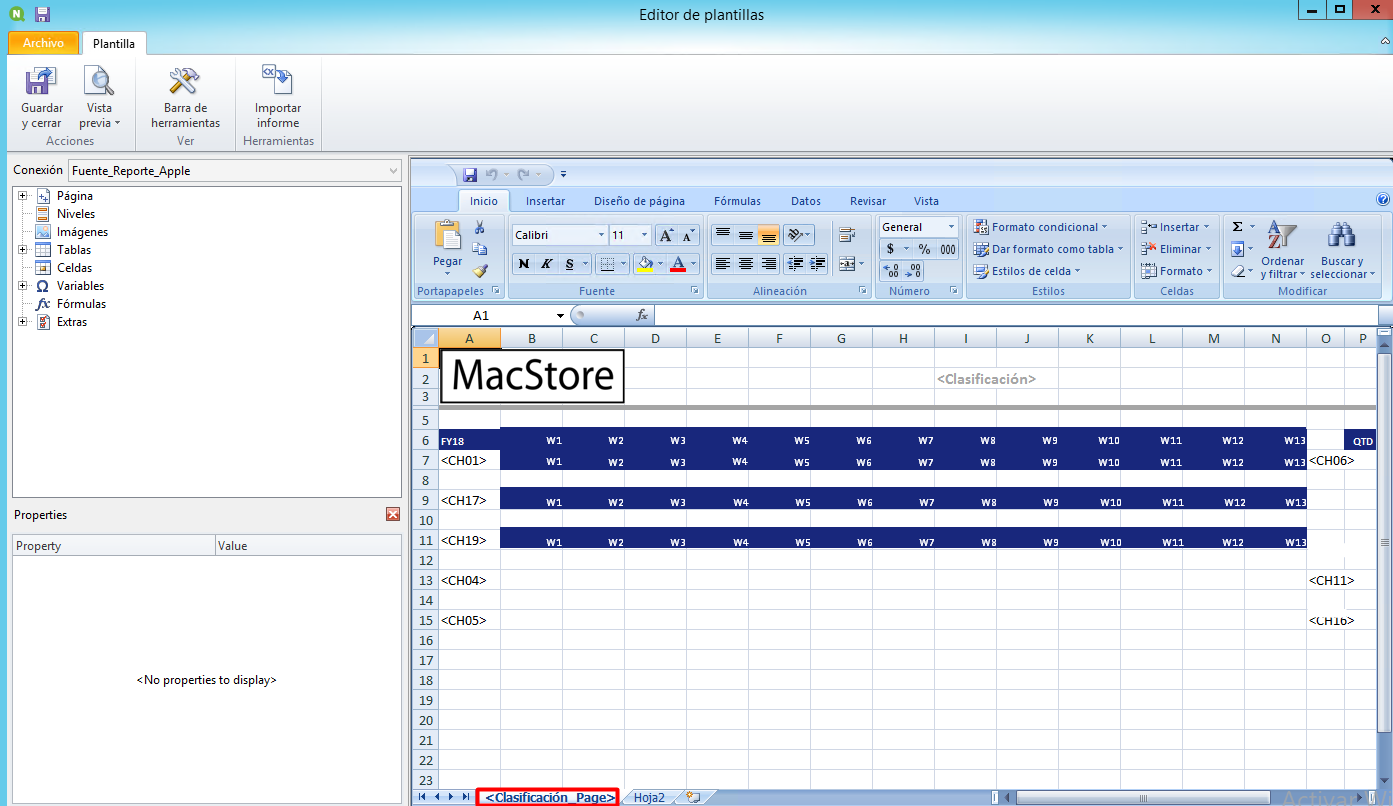
Task: Decrease indent in Alineación group
Action: click(796, 264)
